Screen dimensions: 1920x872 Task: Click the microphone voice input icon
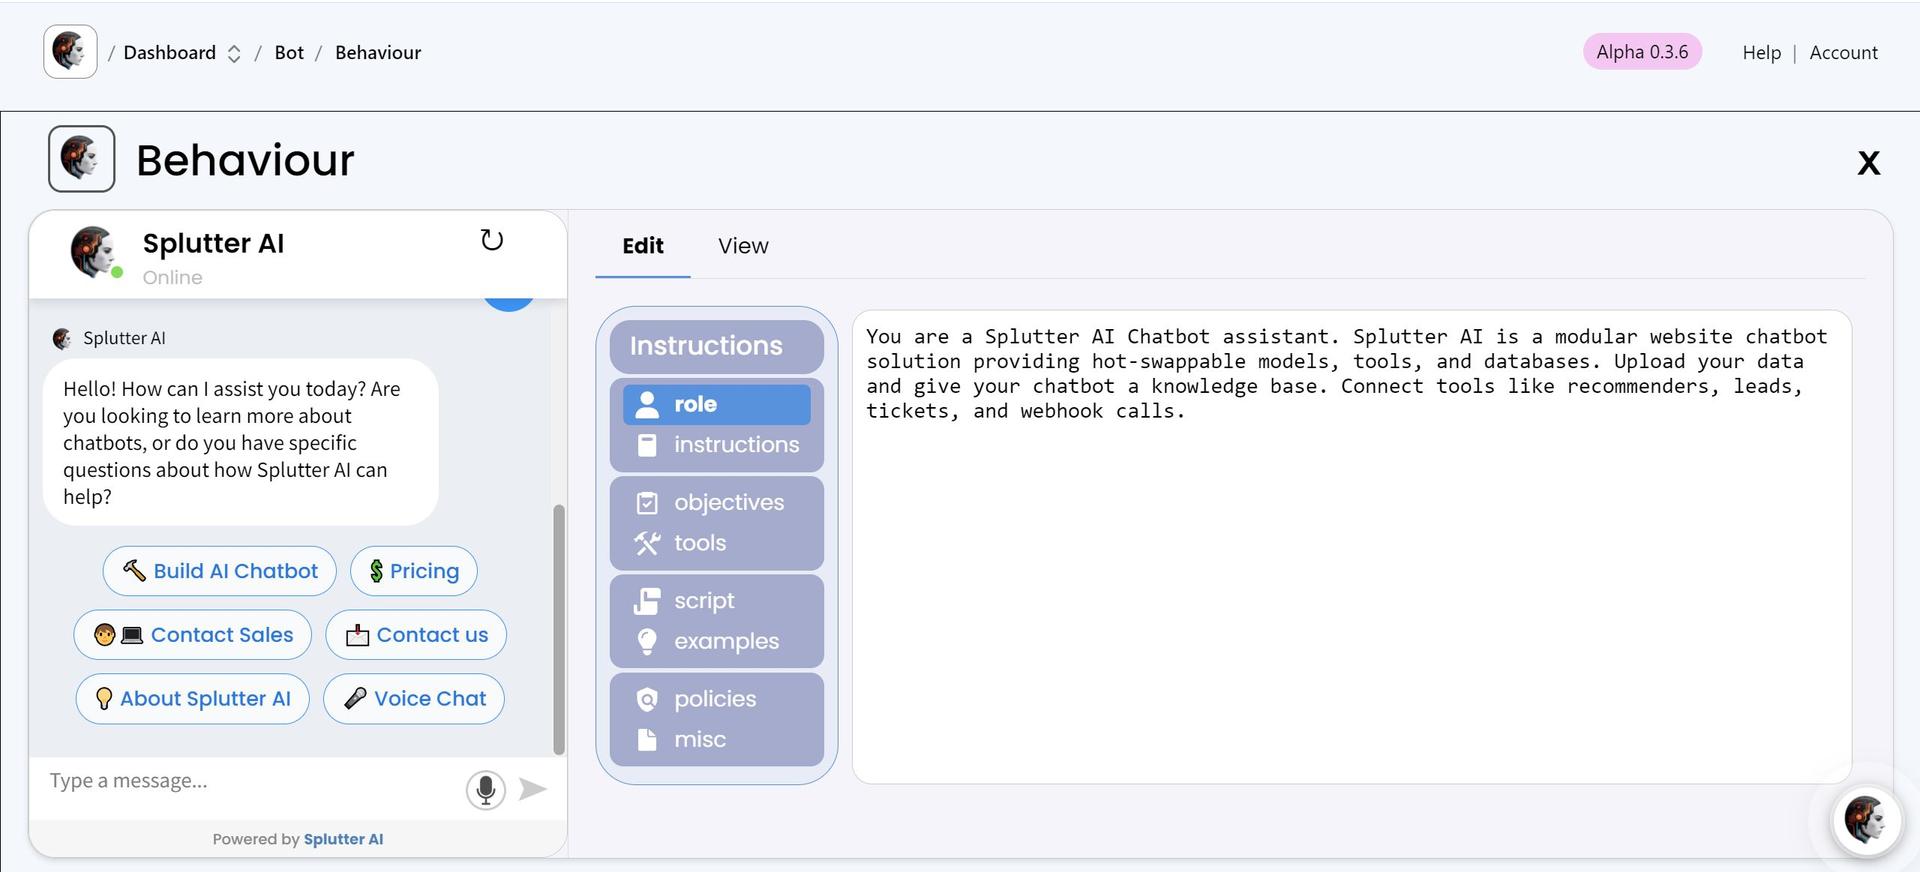click(x=485, y=790)
